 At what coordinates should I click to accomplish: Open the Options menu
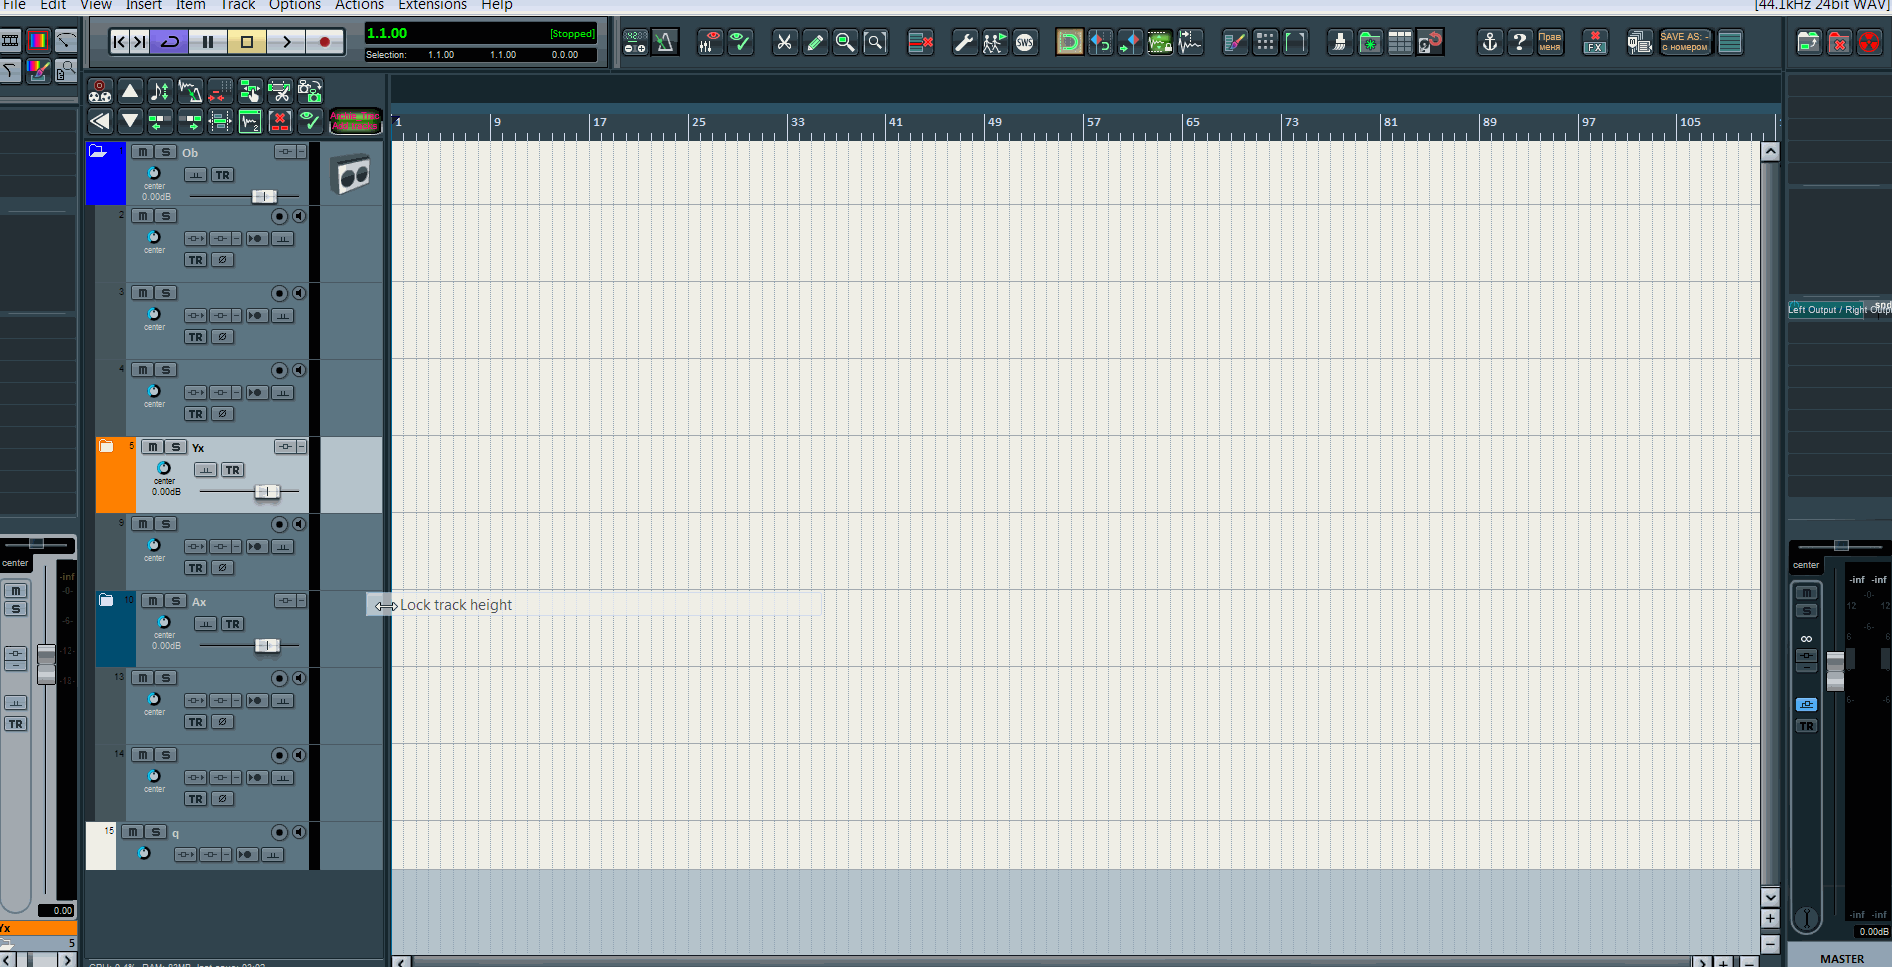(x=295, y=5)
